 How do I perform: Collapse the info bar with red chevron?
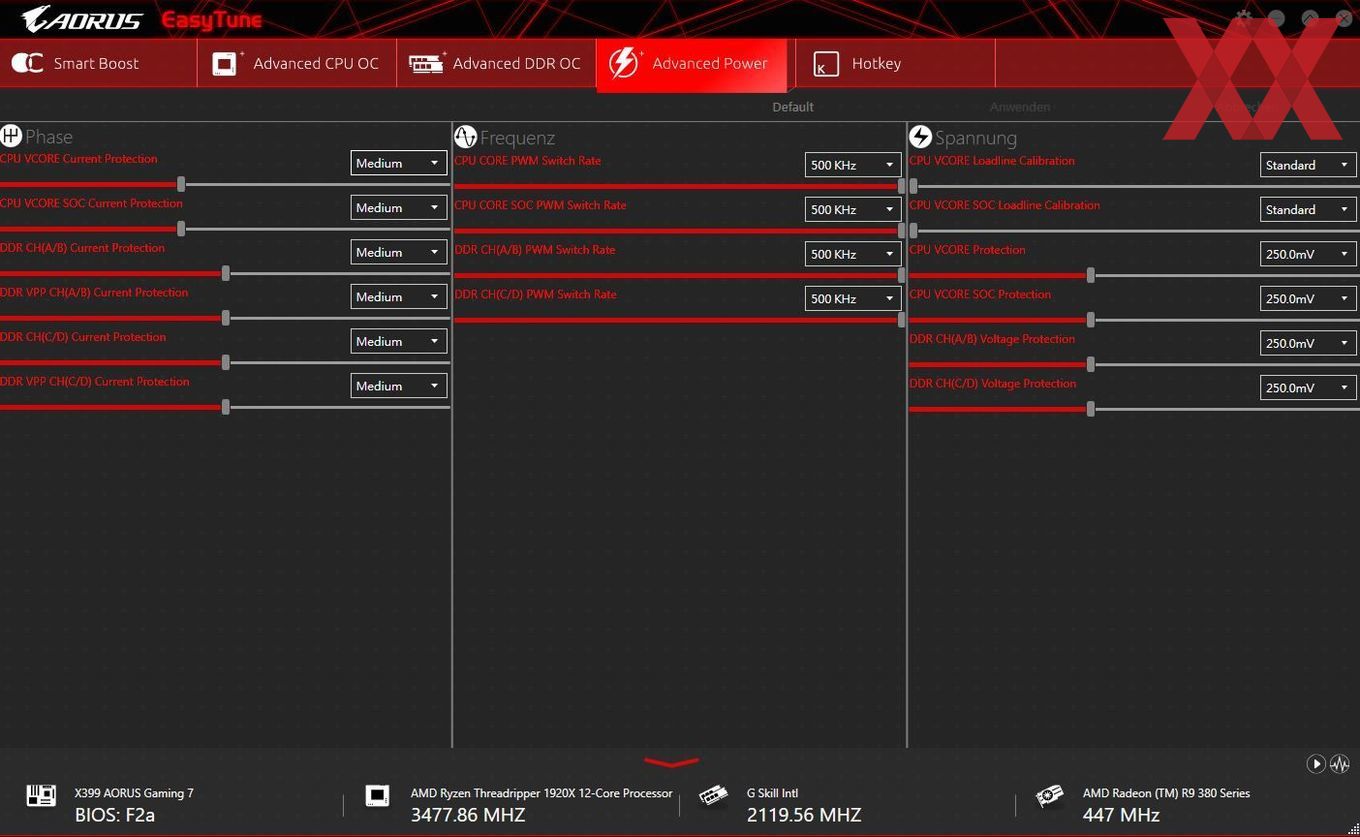point(671,763)
